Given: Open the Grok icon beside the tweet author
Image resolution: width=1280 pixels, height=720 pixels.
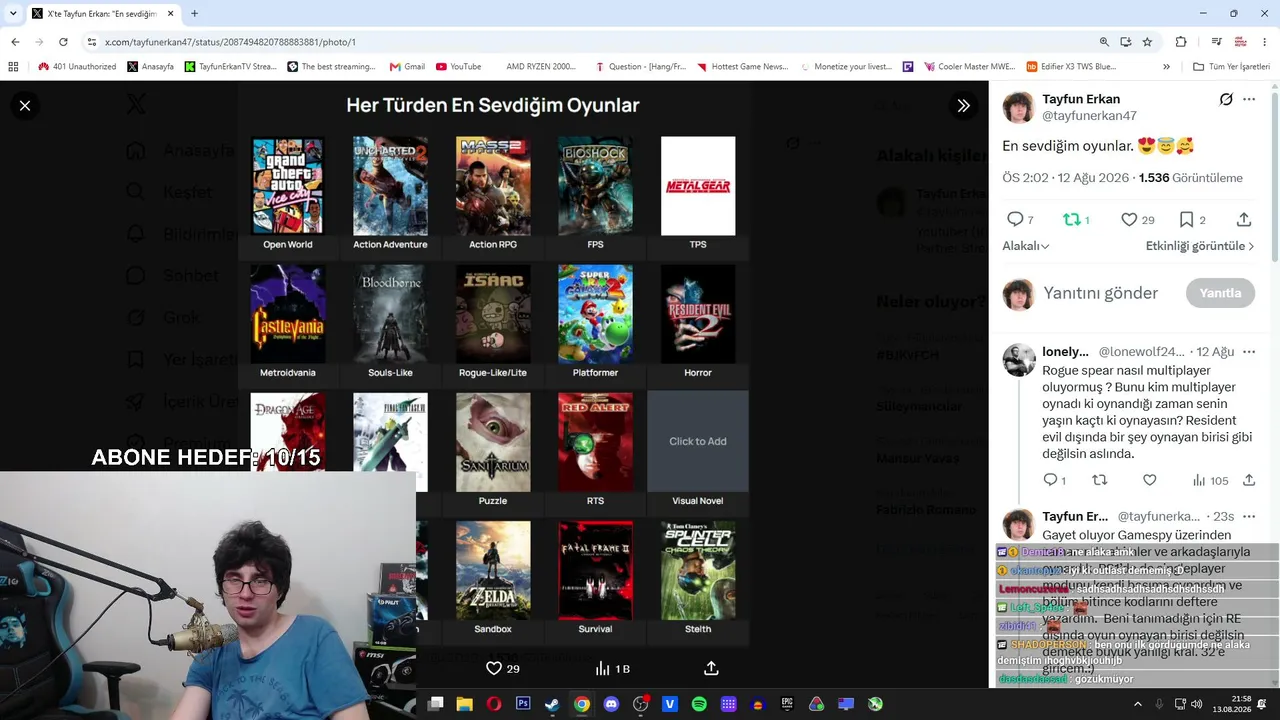Looking at the screenshot, I should 1226,99.
